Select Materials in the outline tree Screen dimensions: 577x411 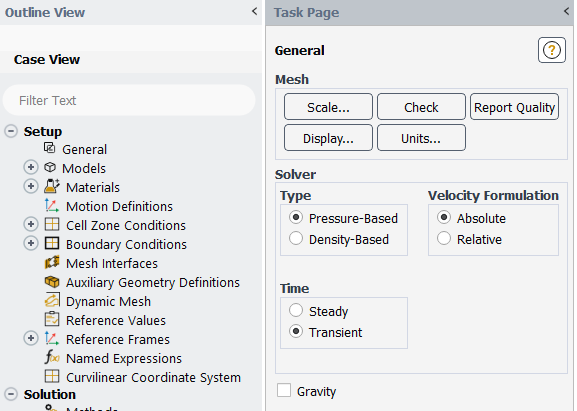[x=93, y=187]
